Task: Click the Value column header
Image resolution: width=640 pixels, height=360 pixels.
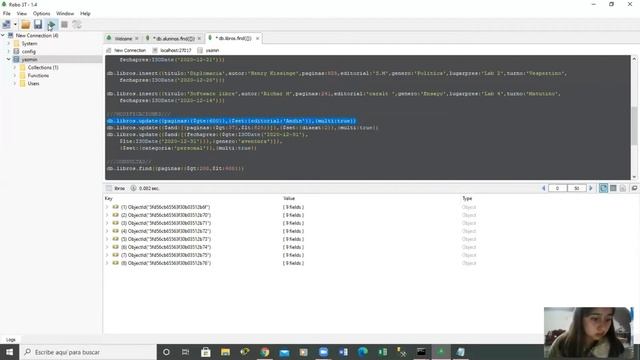Action: 289,198
